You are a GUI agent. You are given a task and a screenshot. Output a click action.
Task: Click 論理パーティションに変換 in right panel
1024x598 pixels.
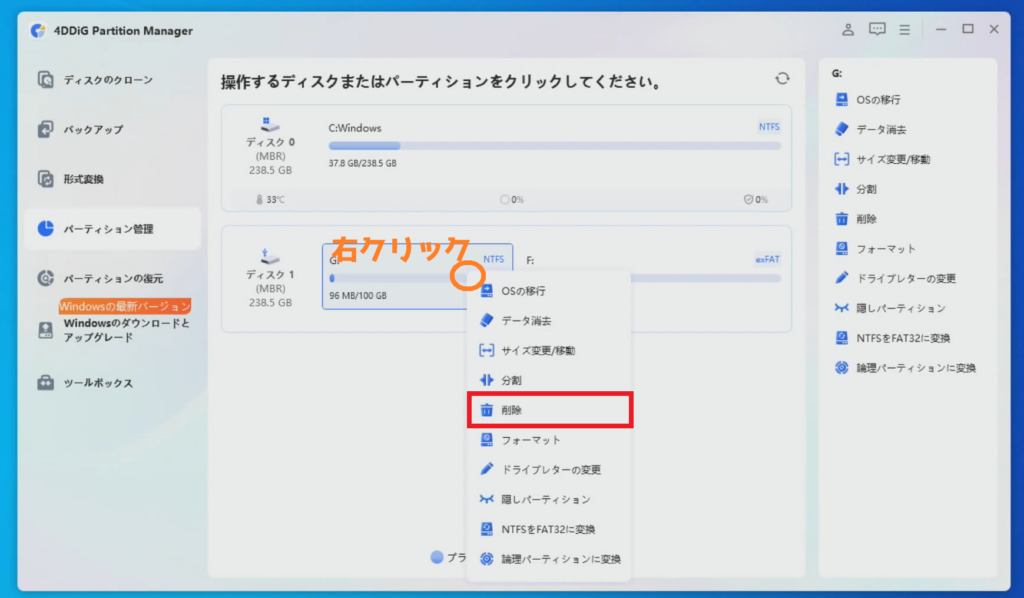915,368
